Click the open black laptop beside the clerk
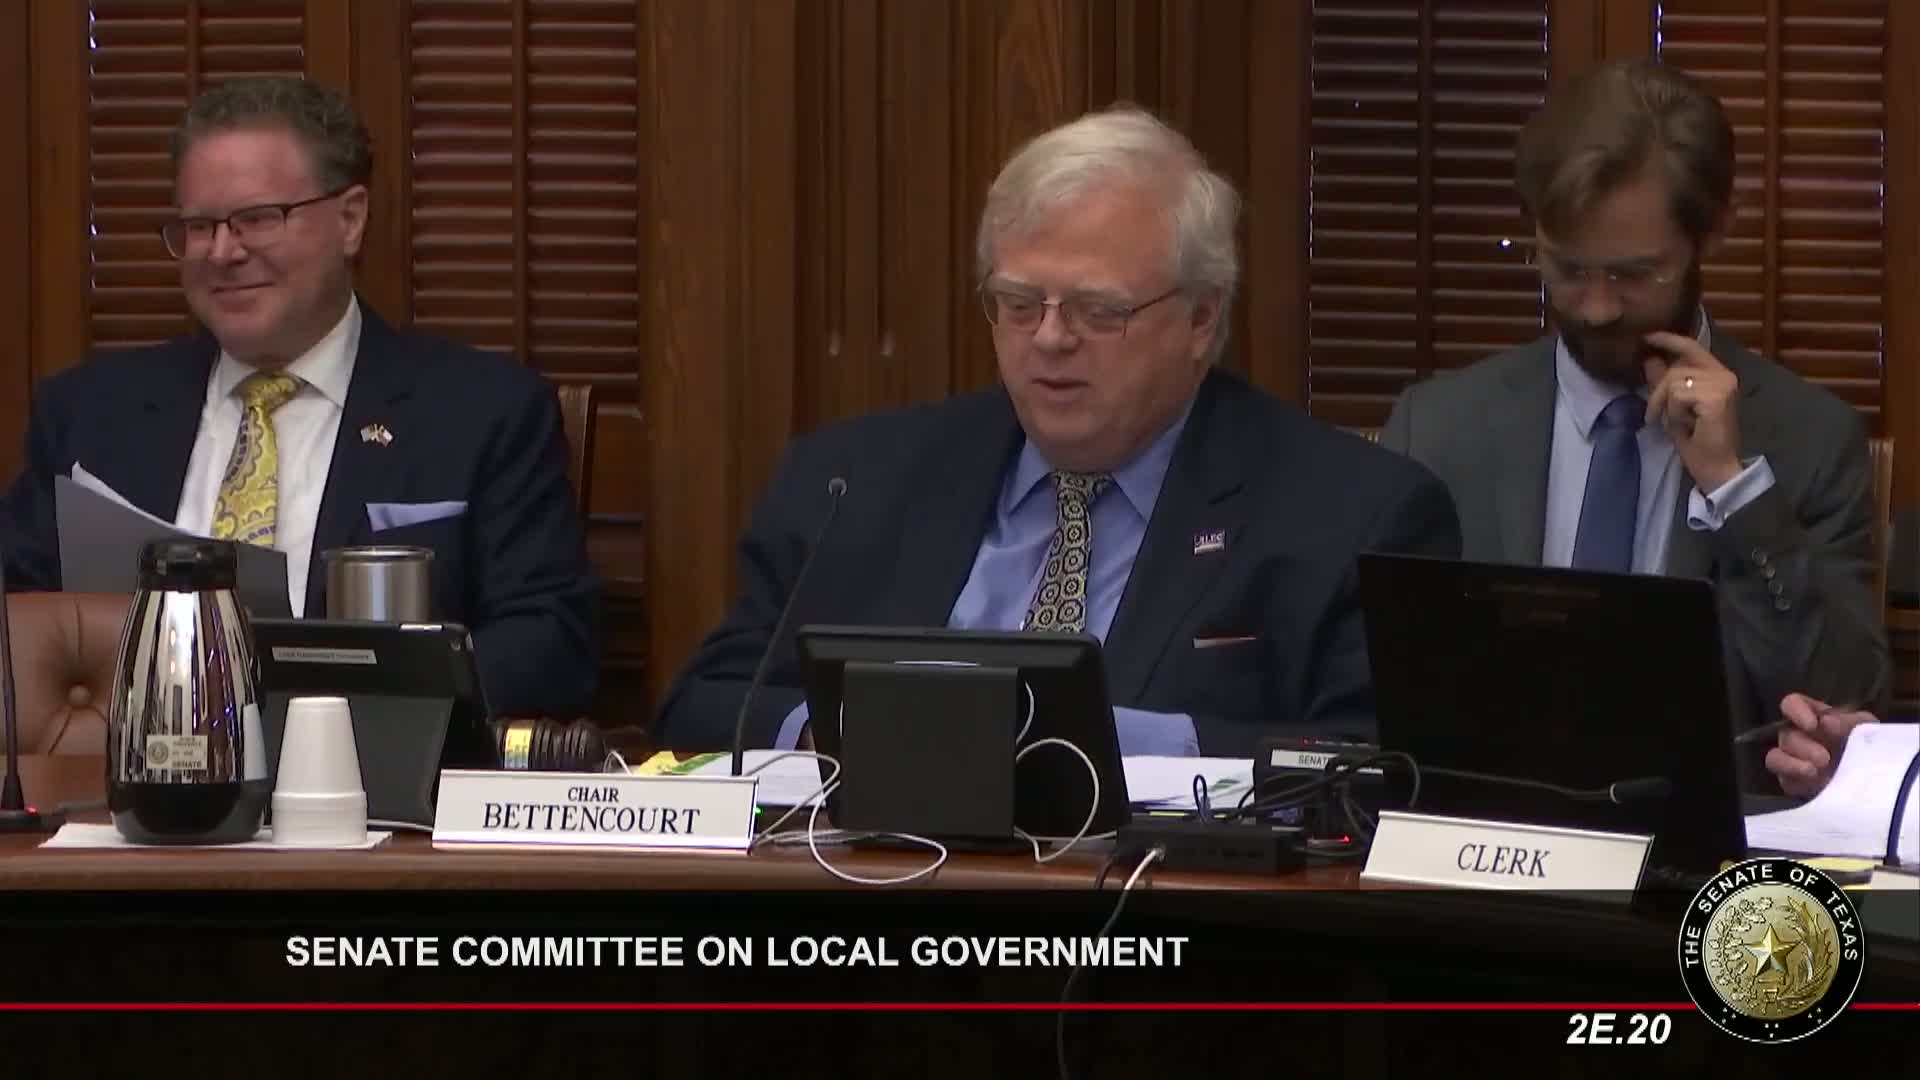This screenshot has height=1080, width=1920. click(1545, 680)
